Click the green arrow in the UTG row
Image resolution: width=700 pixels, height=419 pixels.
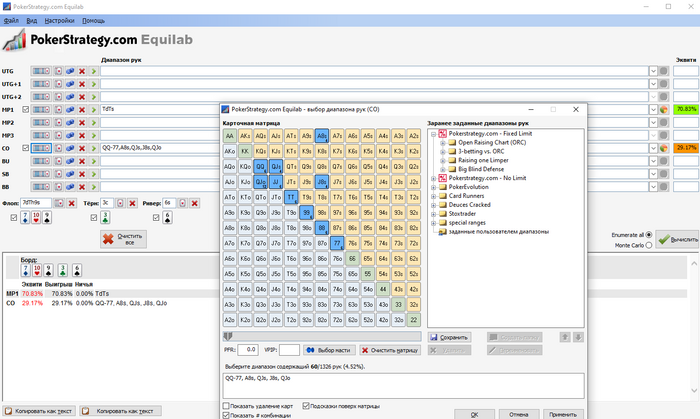pyautogui.click(x=93, y=71)
